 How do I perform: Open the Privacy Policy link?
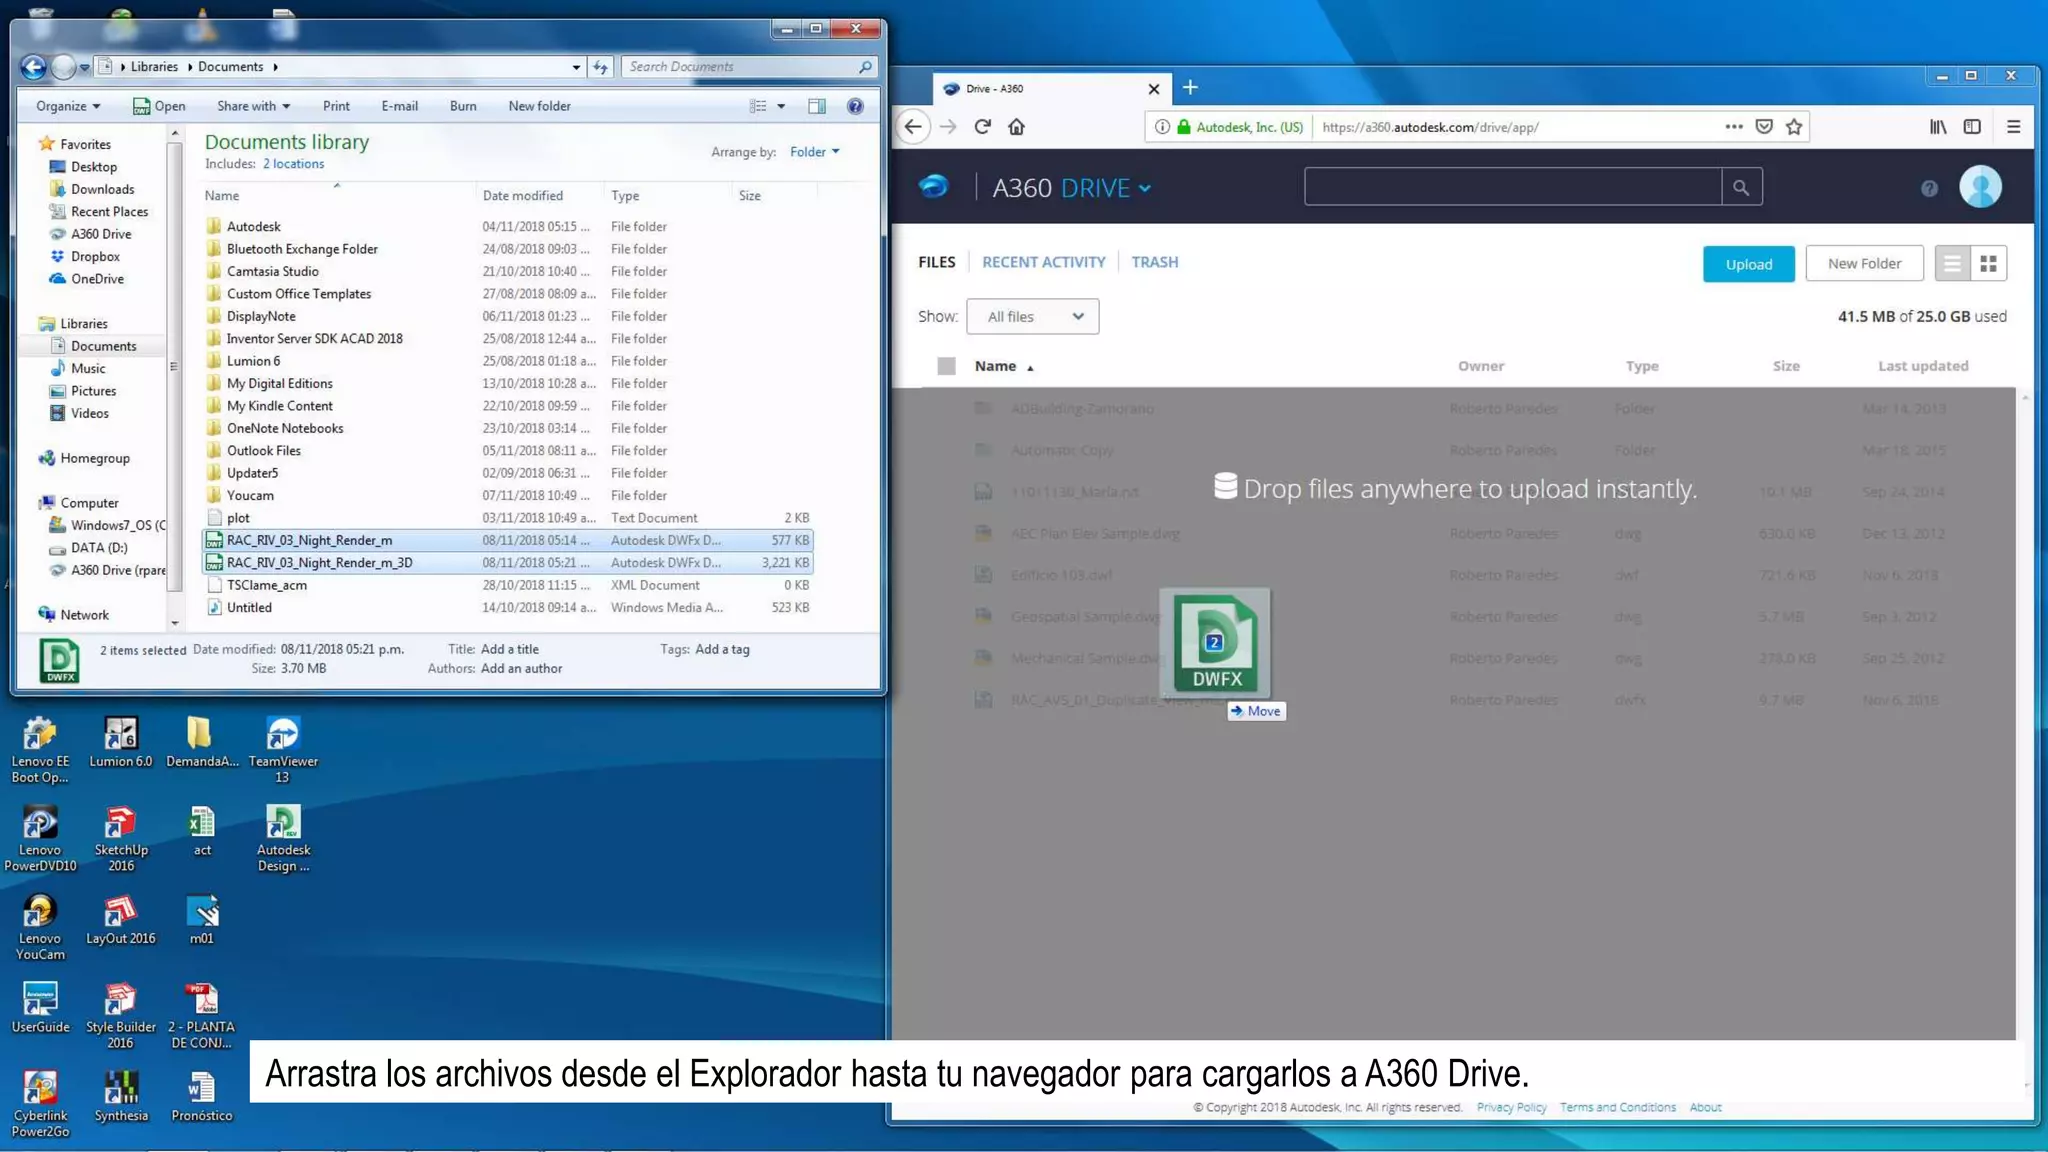[1511, 1107]
